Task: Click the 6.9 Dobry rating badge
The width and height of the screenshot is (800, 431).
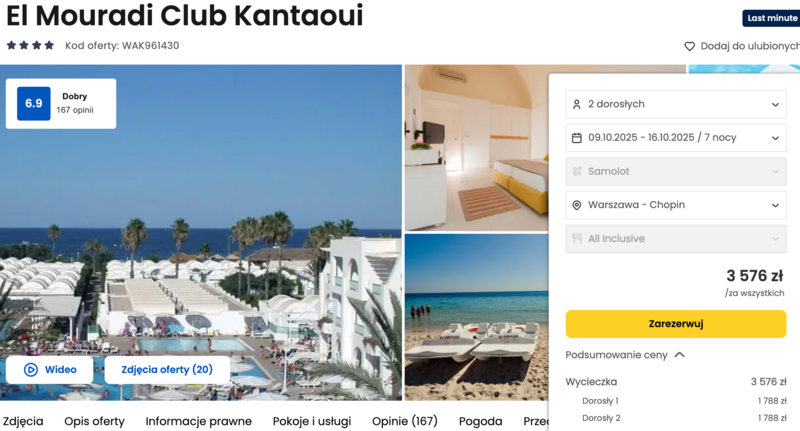Action: coord(61,104)
